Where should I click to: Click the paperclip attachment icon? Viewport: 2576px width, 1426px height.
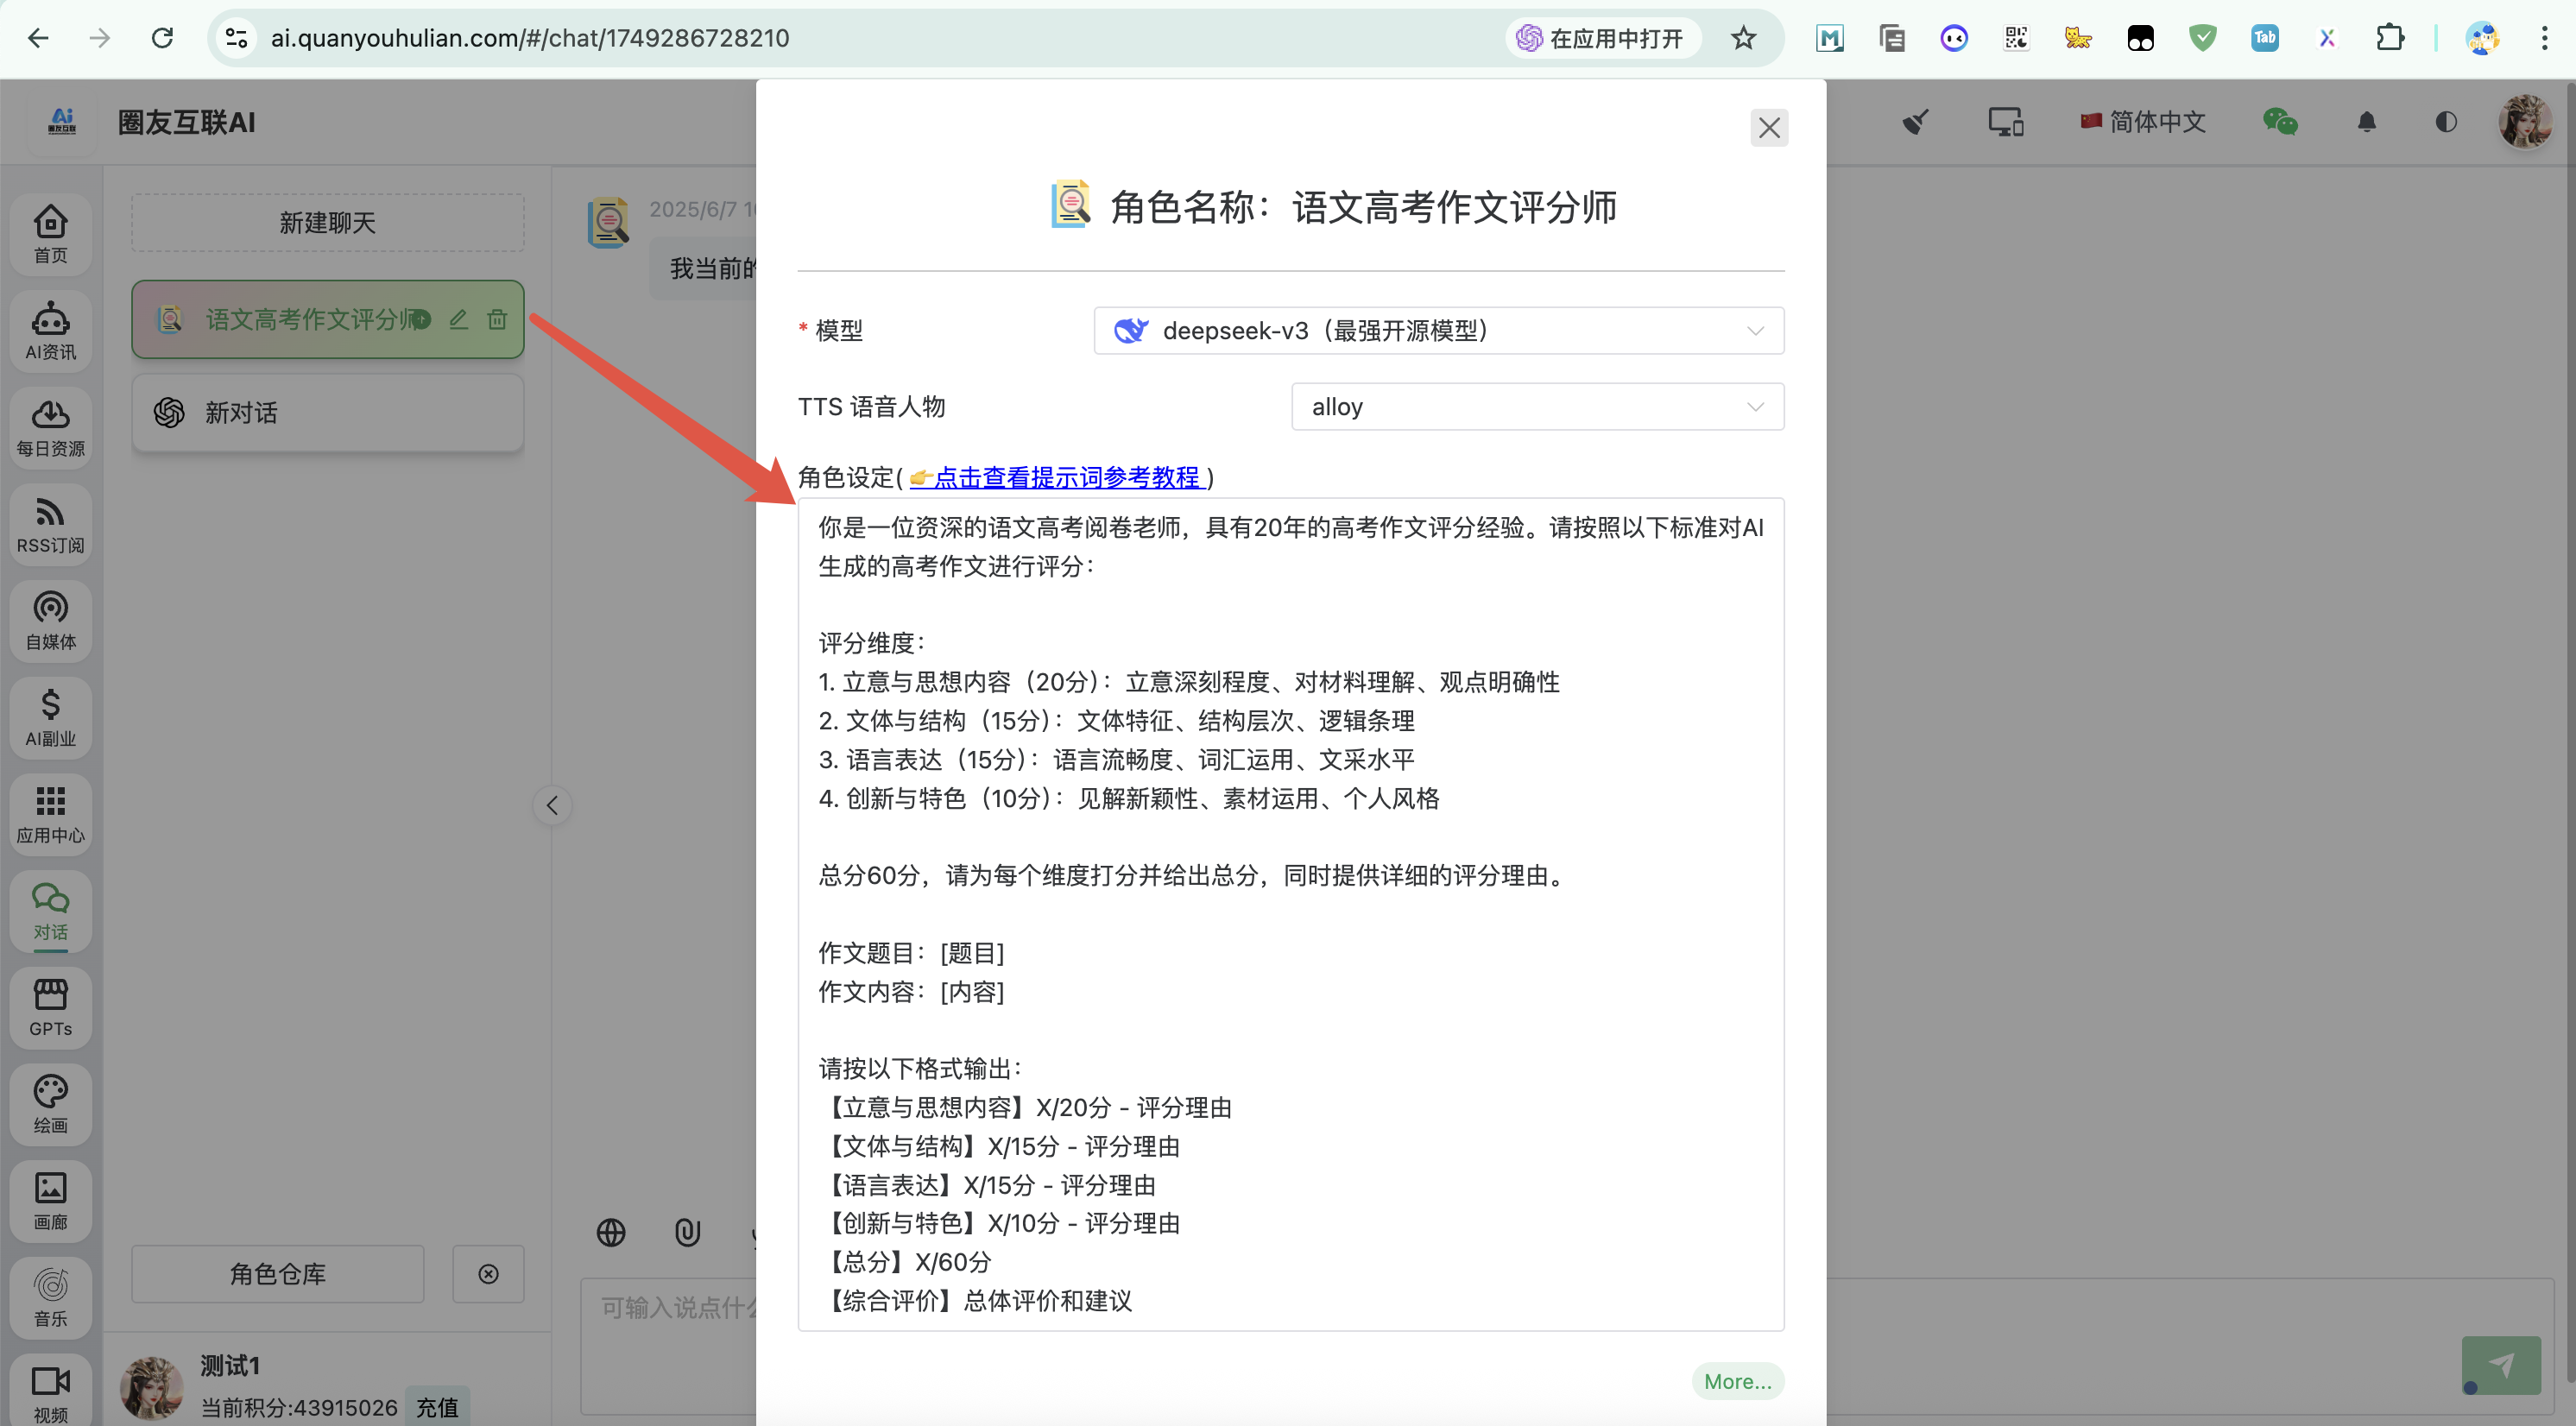point(687,1232)
